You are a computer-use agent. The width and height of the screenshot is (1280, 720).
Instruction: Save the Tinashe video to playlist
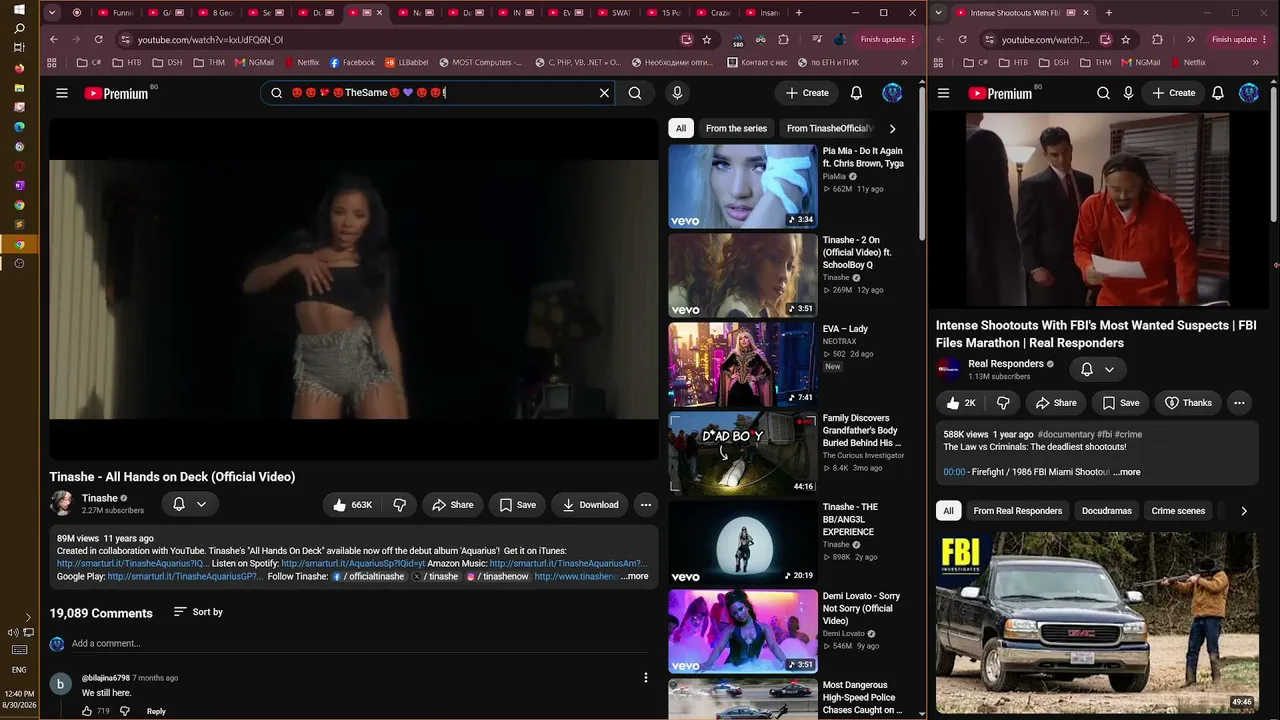(x=517, y=505)
